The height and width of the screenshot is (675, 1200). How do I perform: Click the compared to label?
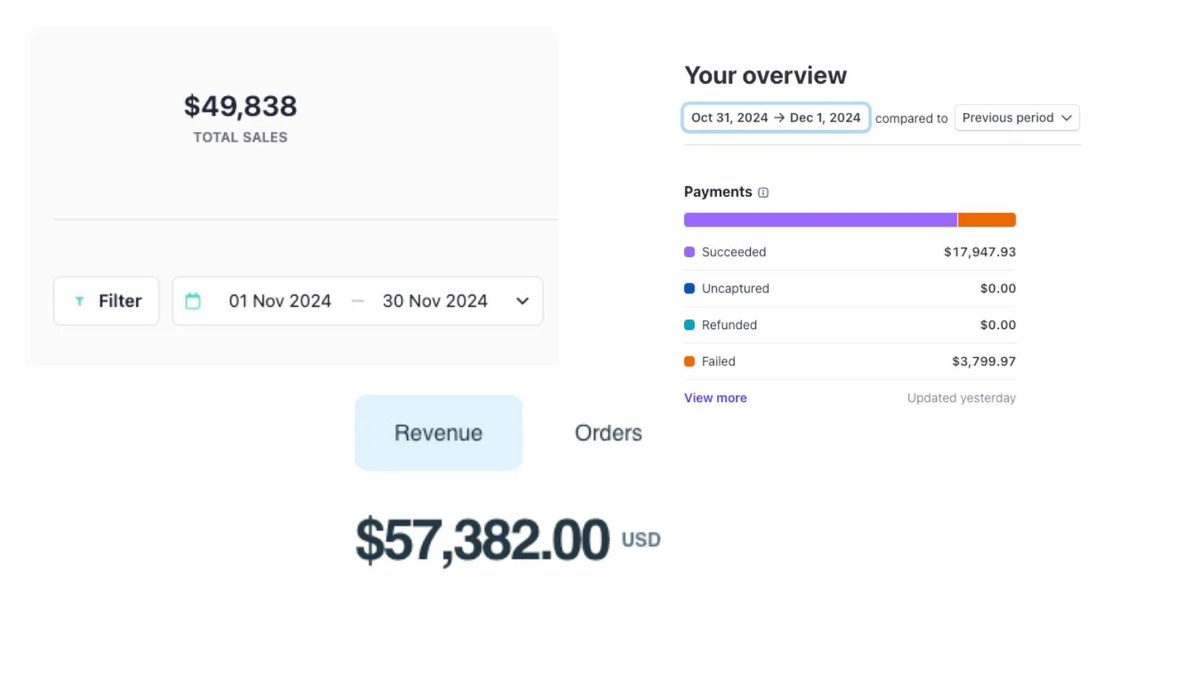pyautogui.click(x=911, y=118)
